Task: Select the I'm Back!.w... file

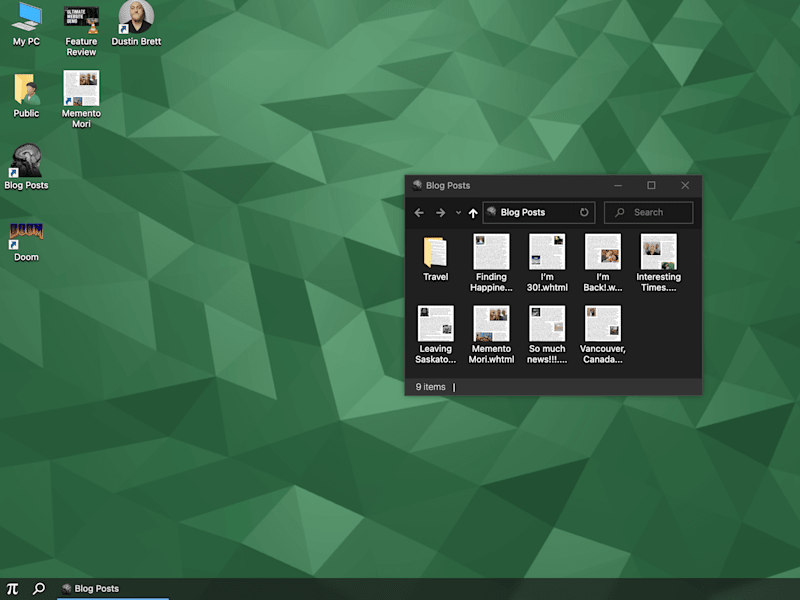Action: tap(603, 263)
